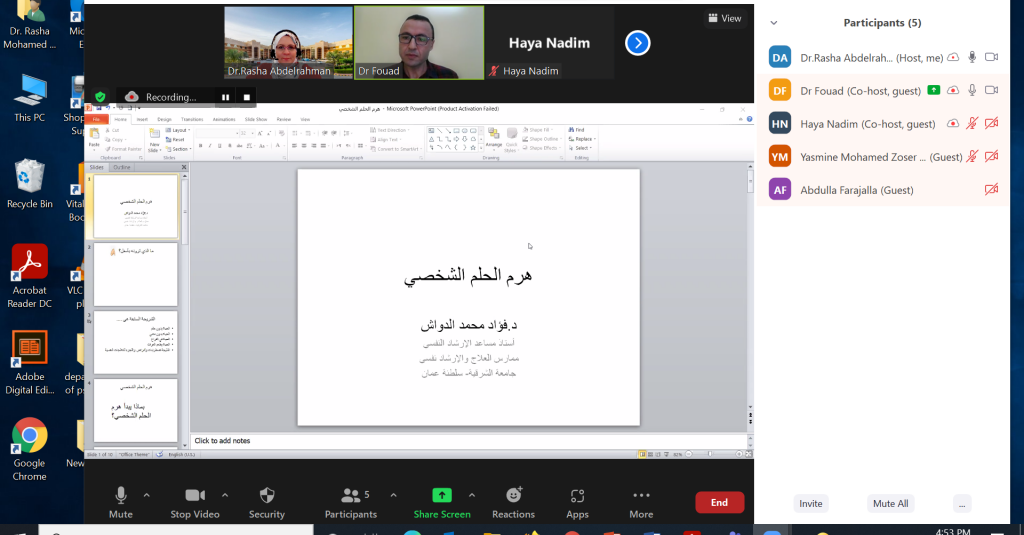Select Dr Fouad in participants list
Viewport: 1024px width, 535px height.
pyautogui.click(x=860, y=91)
